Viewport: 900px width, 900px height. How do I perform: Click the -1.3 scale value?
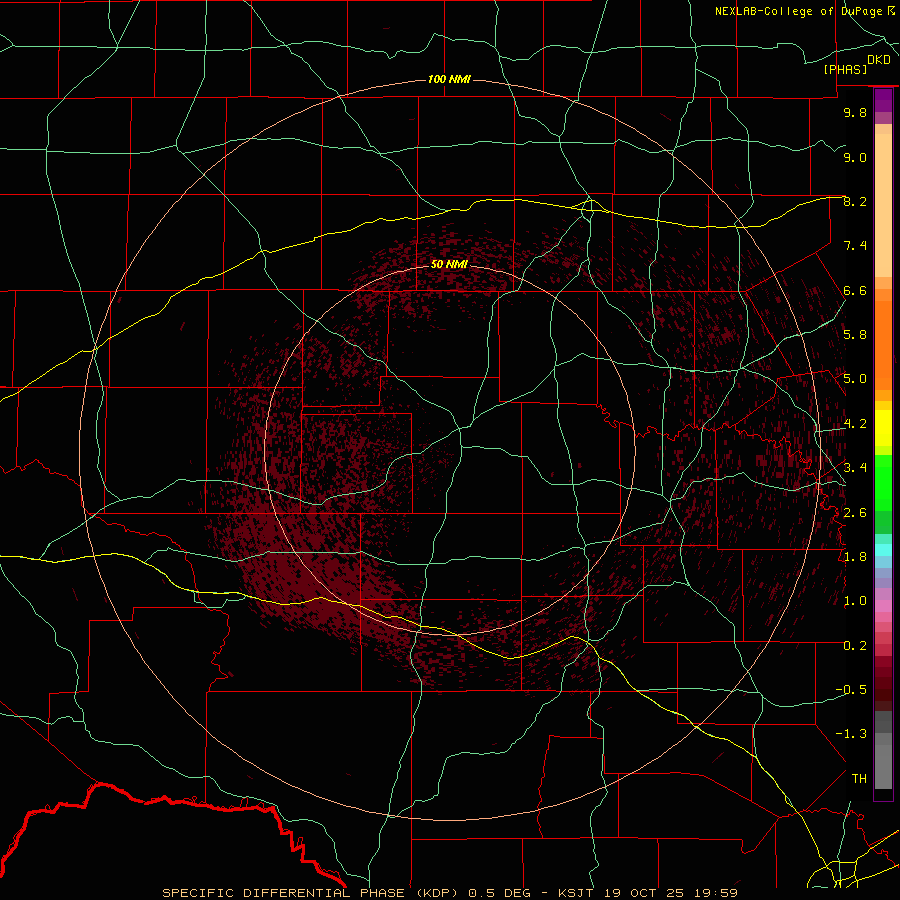(x=851, y=734)
